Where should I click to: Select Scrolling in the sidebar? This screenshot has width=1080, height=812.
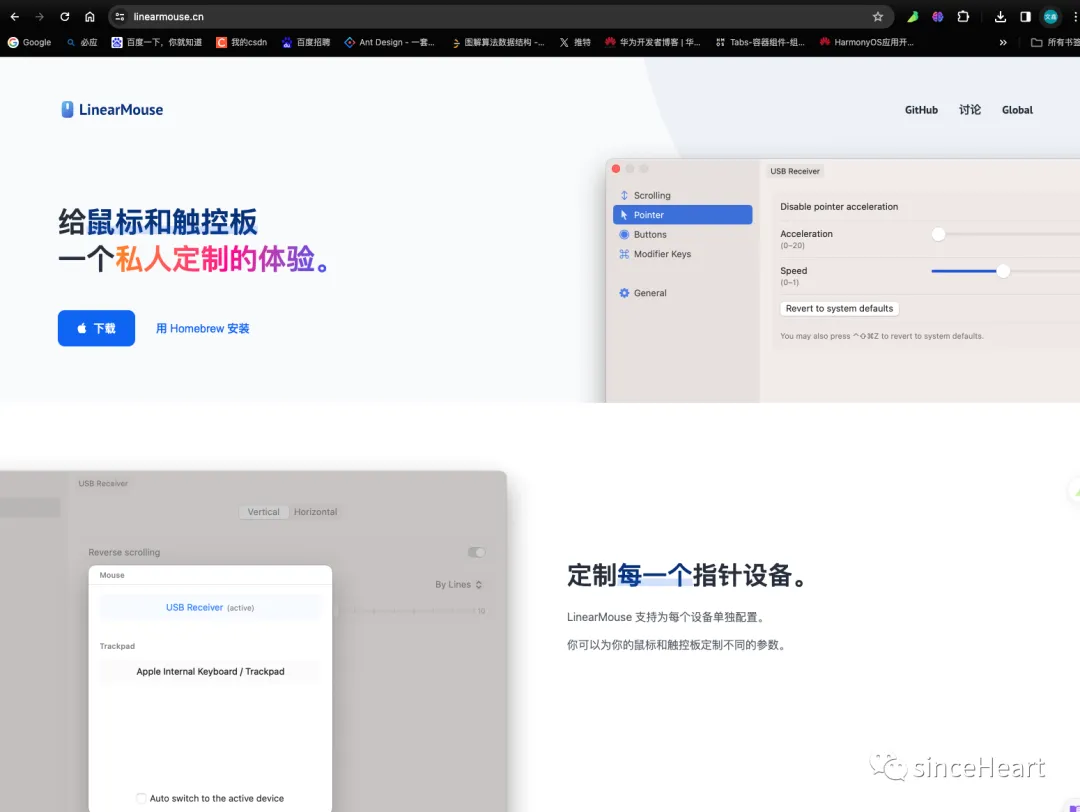point(683,196)
